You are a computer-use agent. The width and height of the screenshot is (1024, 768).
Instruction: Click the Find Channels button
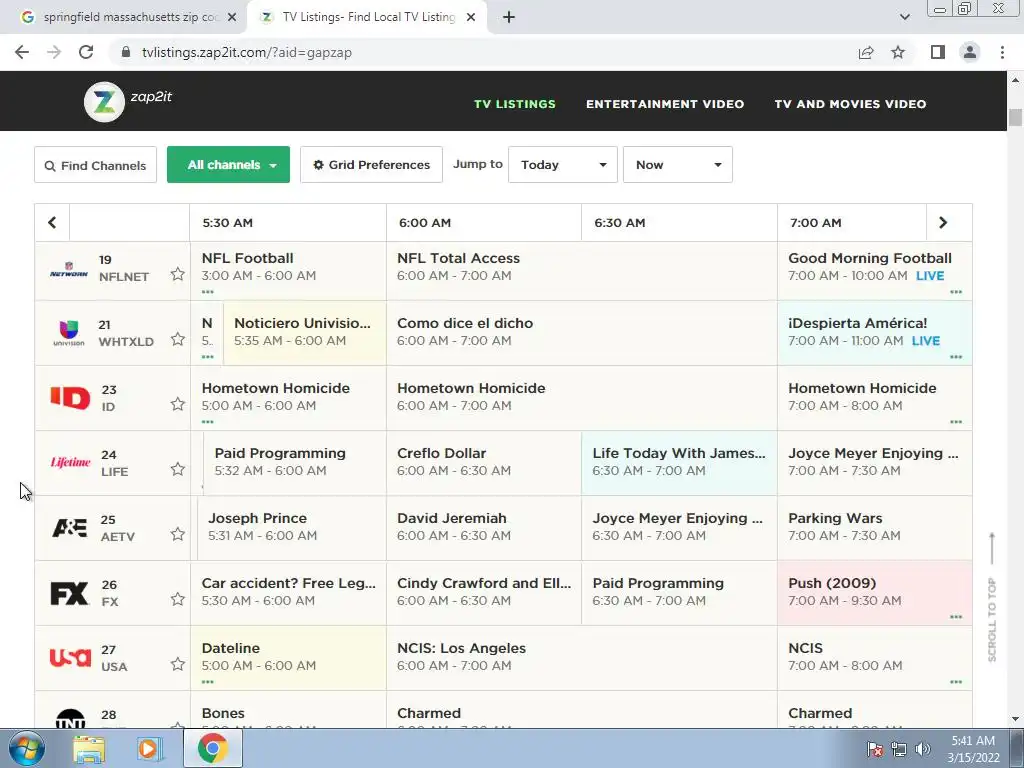coord(95,165)
